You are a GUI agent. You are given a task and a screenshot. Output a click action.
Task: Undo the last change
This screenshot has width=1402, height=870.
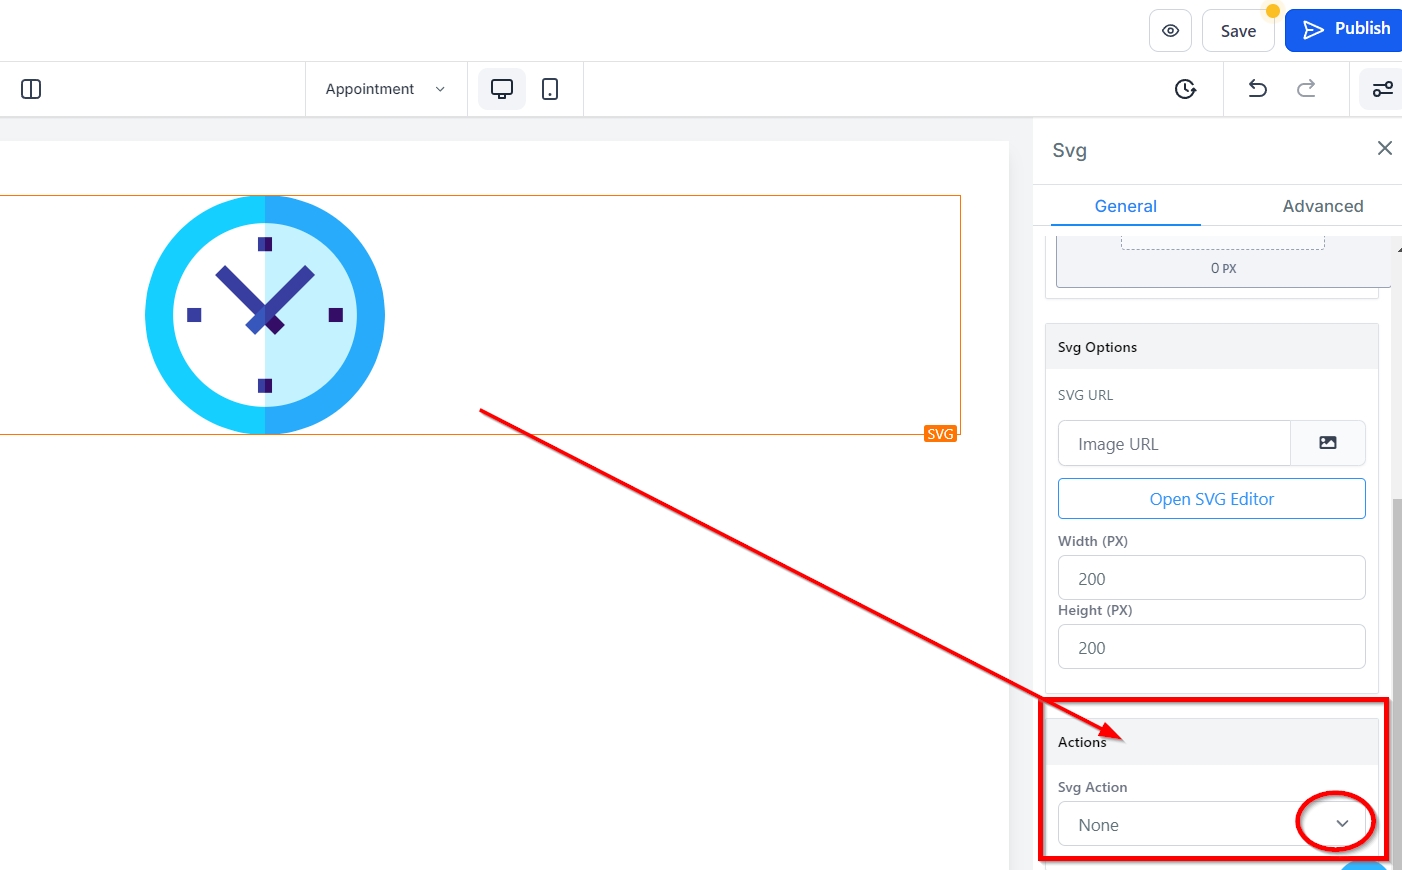point(1258,89)
